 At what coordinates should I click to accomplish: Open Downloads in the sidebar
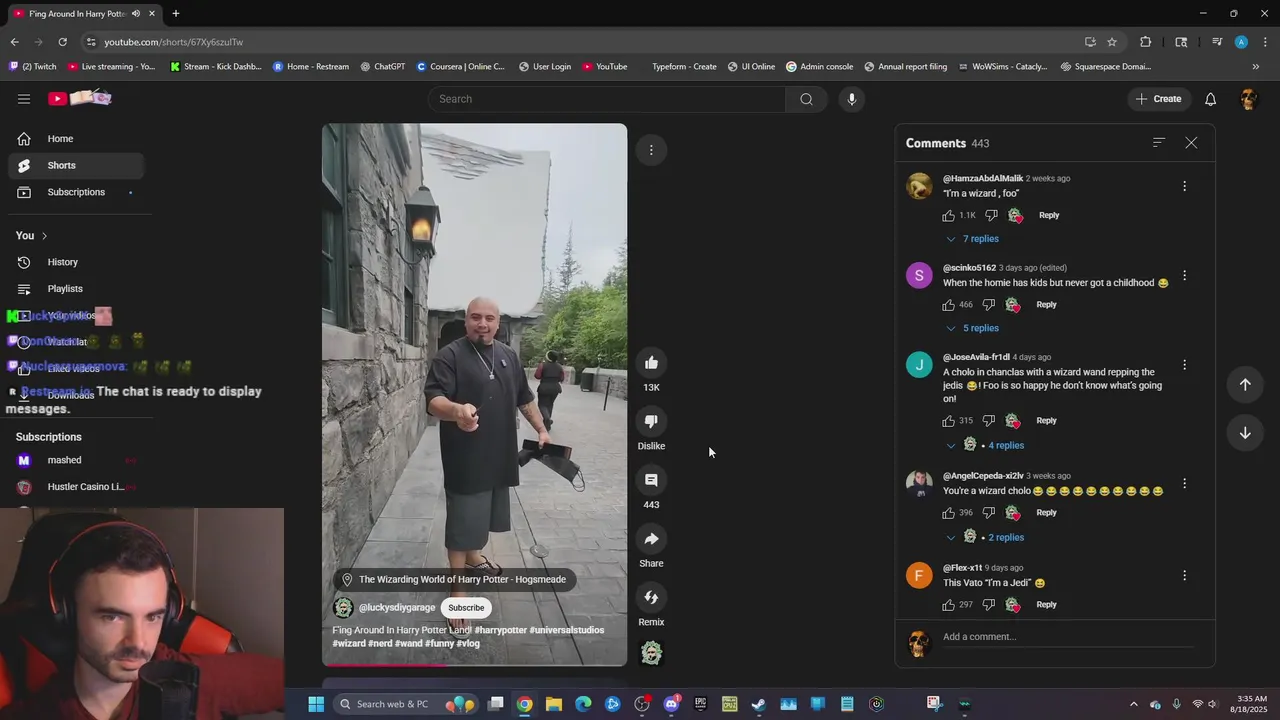tap(77, 395)
